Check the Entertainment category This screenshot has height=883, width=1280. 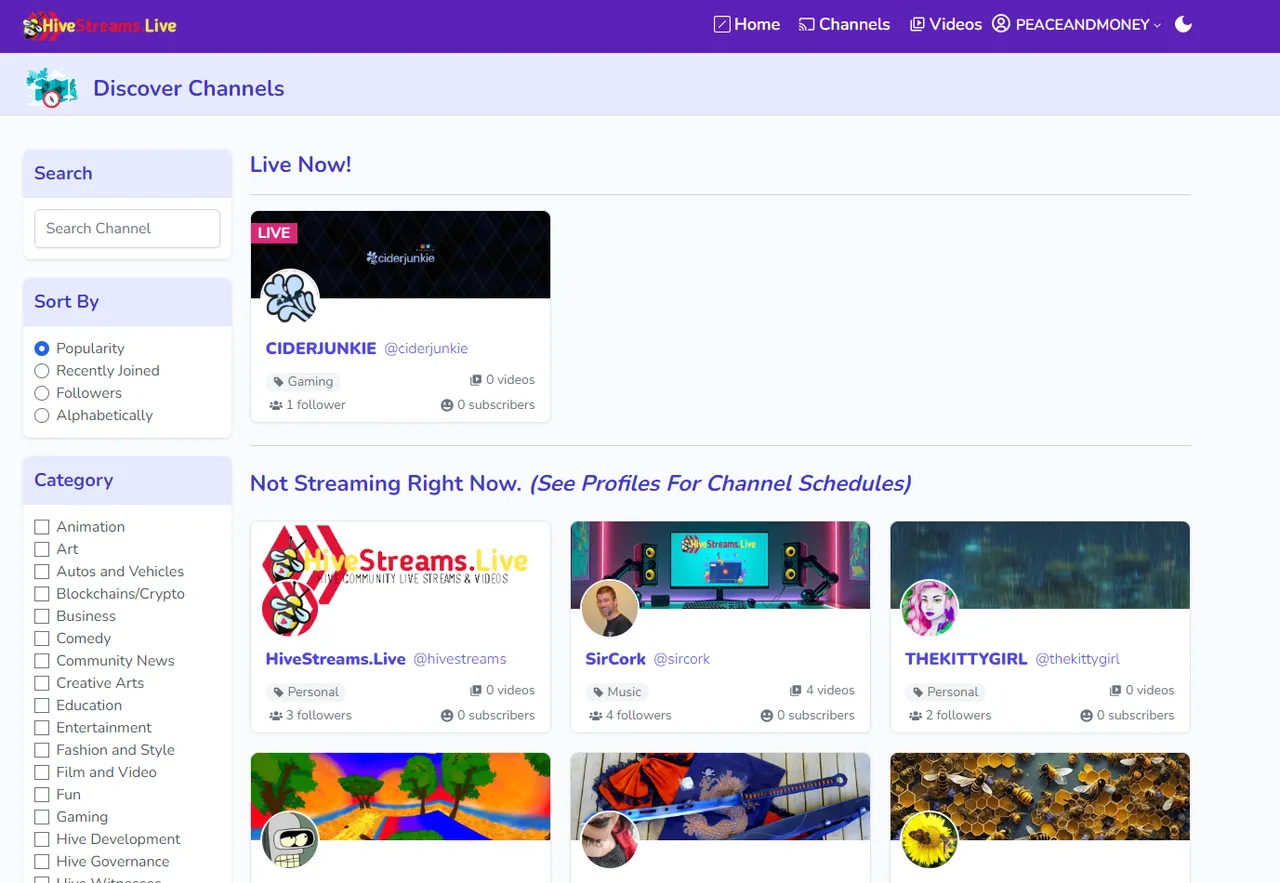[42, 728]
